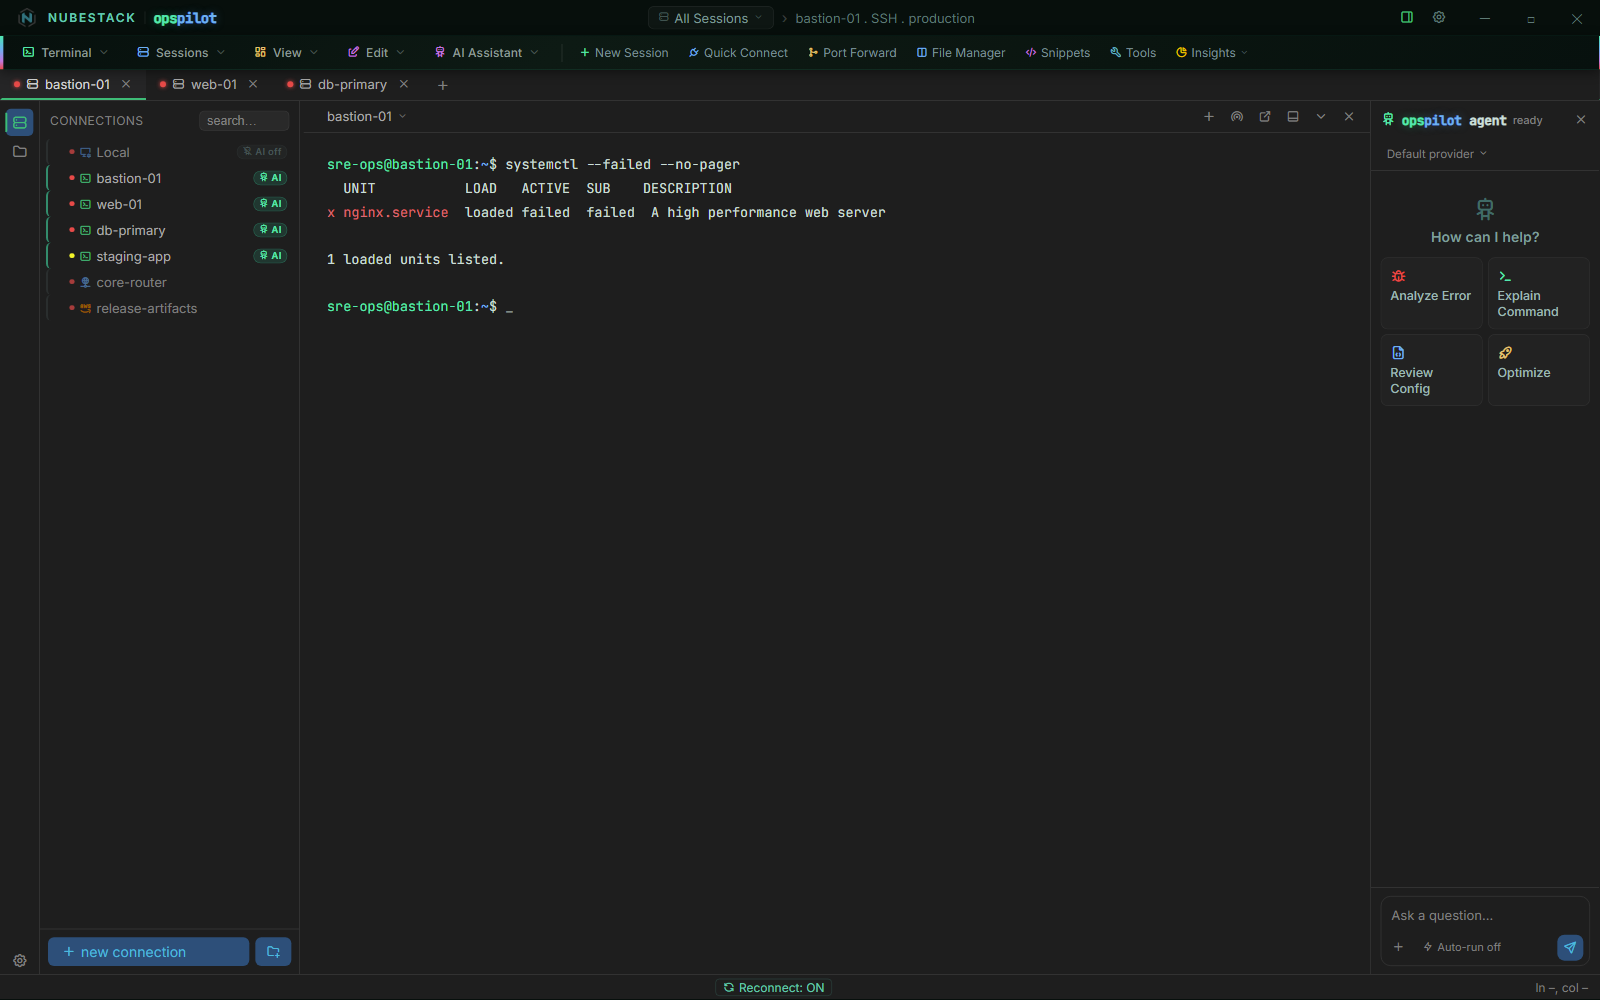Viewport: 1600px width, 1000px height.
Task: Toggle AI badge on bastion-01 connection
Action: click(270, 178)
